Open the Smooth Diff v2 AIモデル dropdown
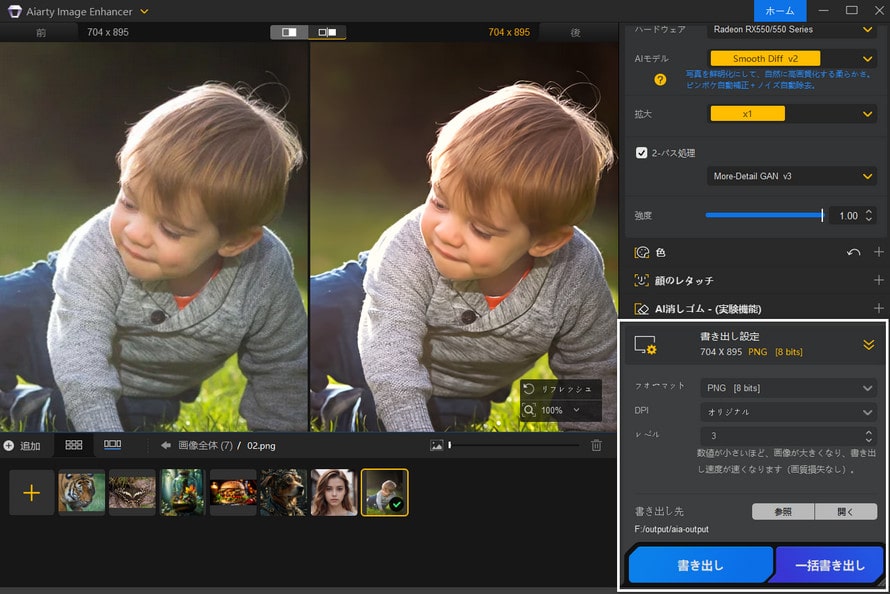This screenshot has width=890, height=594. pos(765,58)
